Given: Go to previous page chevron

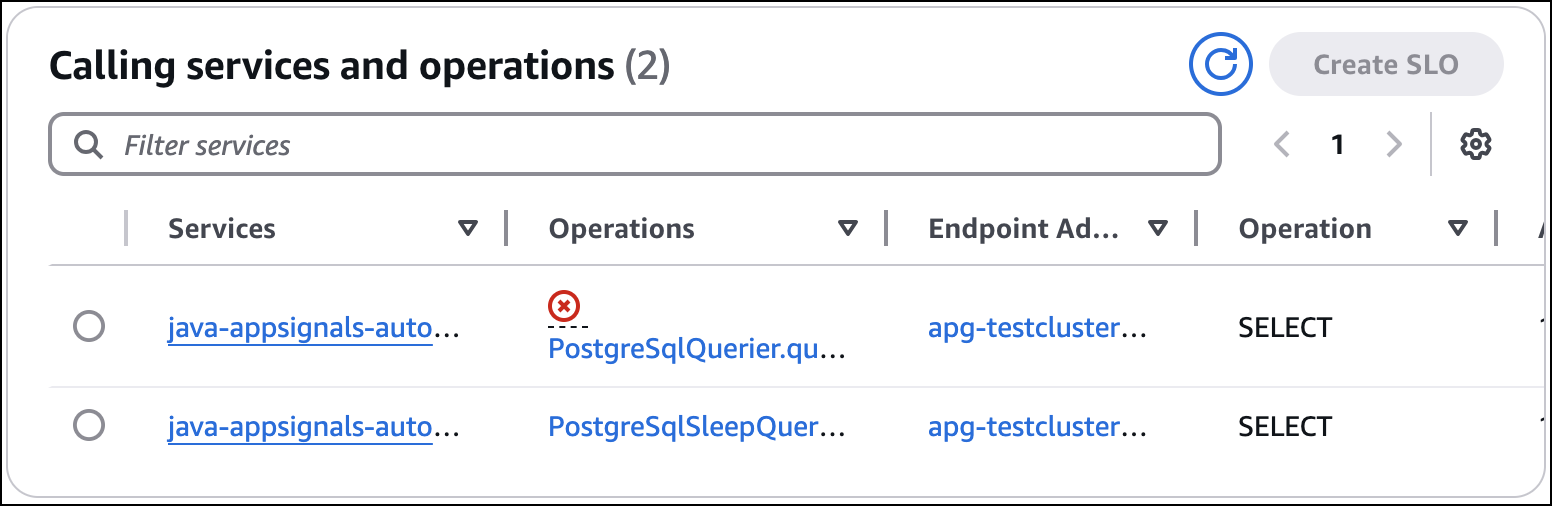Looking at the screenshot, I should (x=1281, y=145).
